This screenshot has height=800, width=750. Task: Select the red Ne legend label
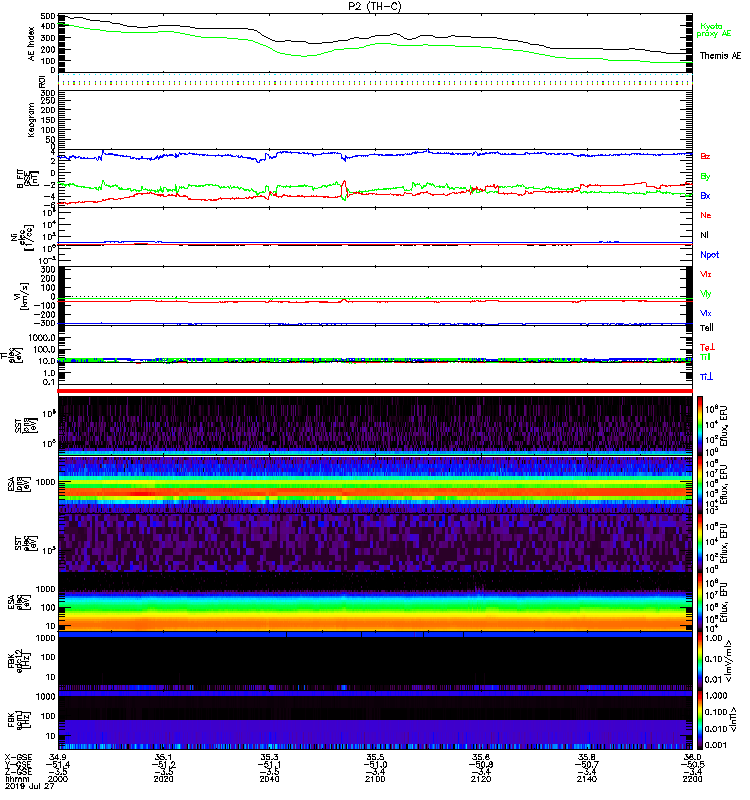[x=706, y=215]
